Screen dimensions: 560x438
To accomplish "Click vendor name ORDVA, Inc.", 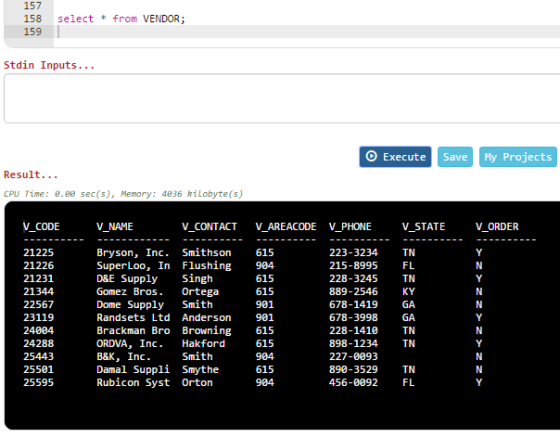I will click(x=130, y=343).
